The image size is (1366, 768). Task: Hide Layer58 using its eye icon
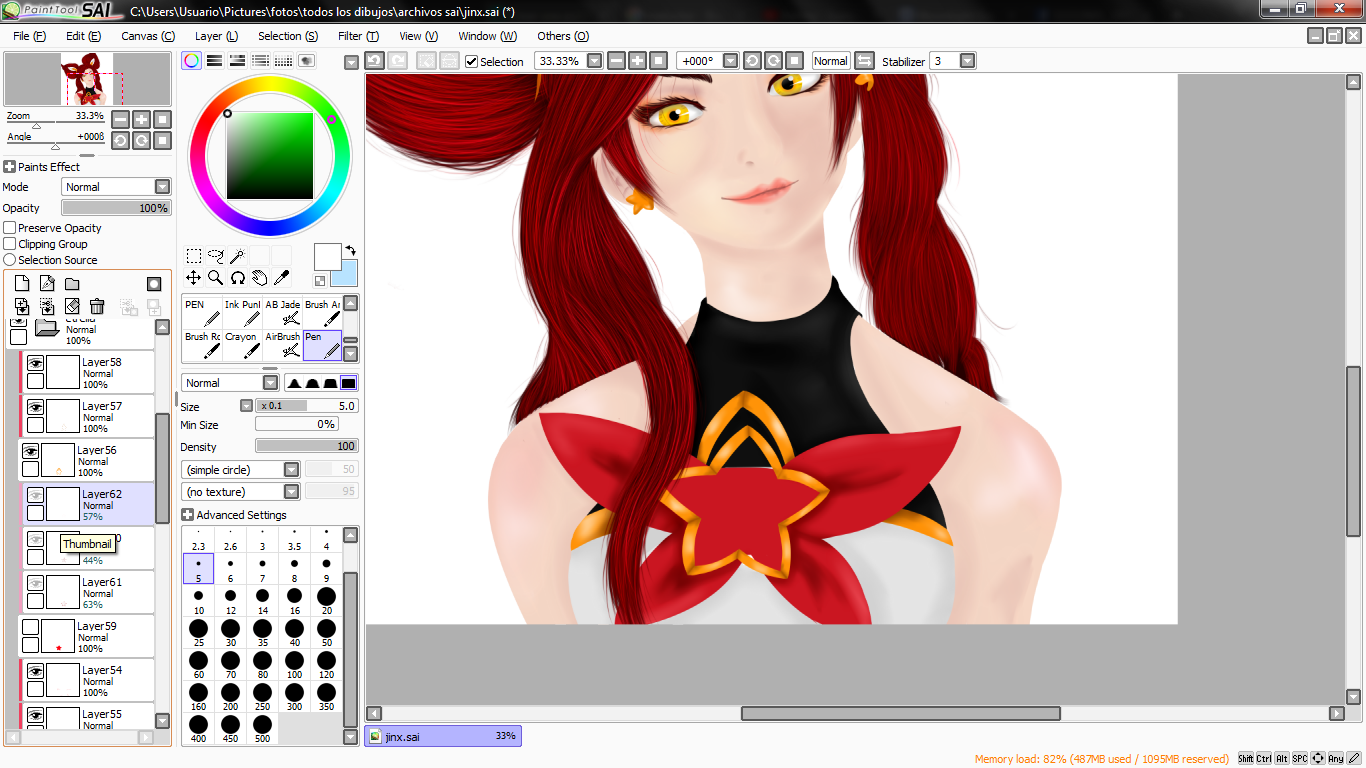pyautogui.click(x=35, y=363)
